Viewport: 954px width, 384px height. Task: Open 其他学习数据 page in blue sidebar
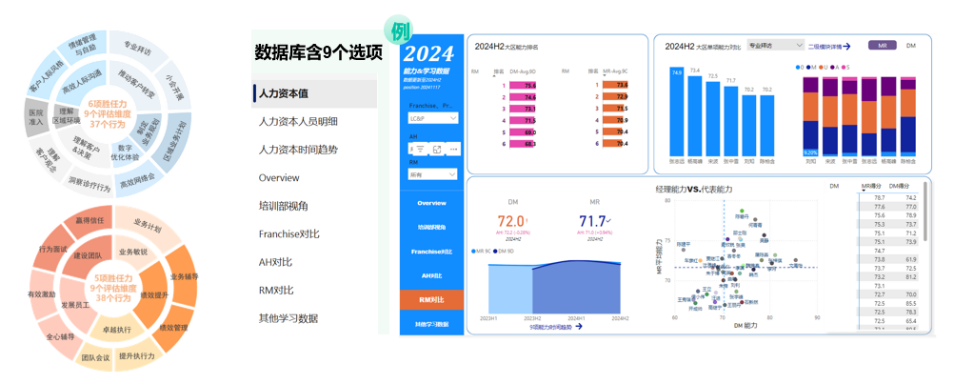[x=431, y=324]
